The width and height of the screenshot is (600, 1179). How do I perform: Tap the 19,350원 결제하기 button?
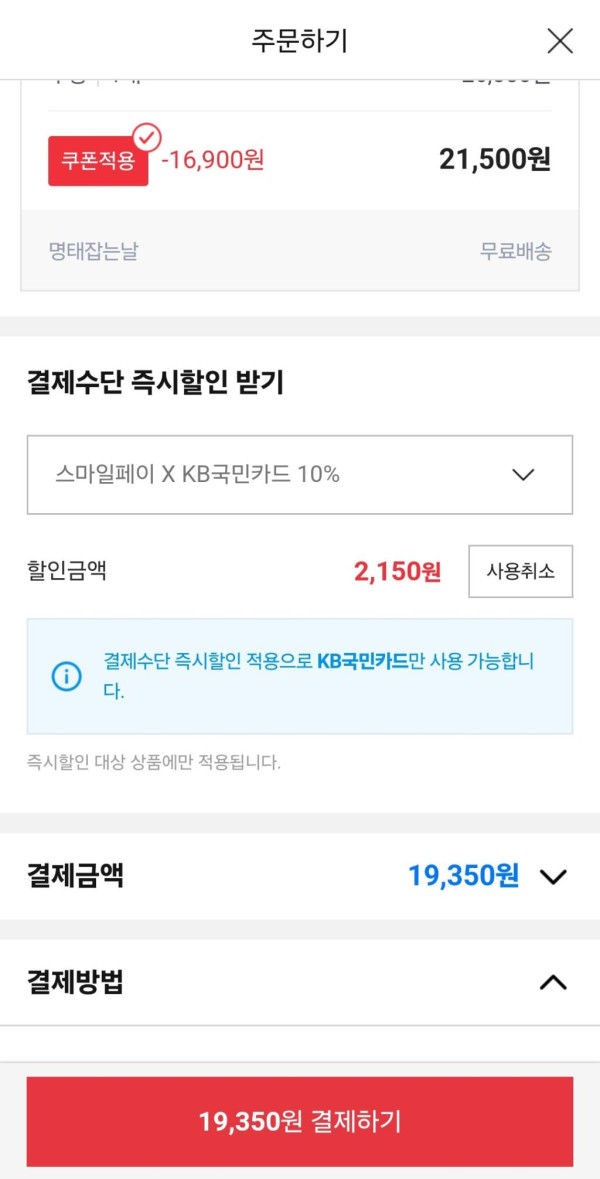[300, 1121]
